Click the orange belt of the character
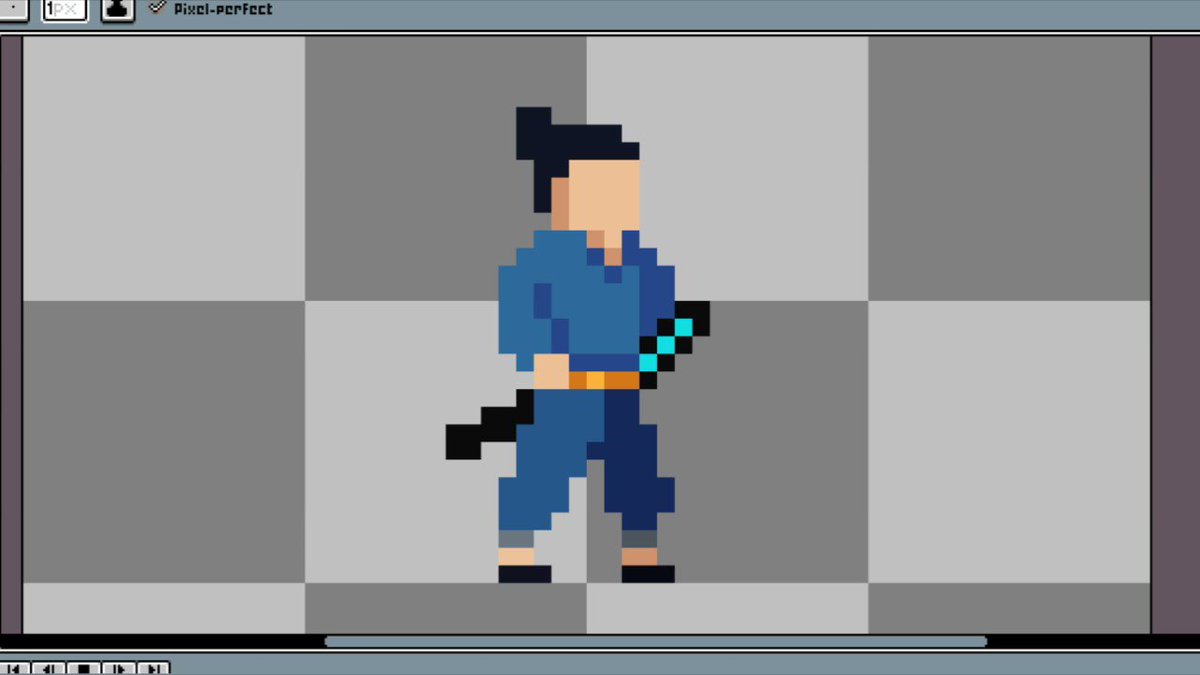This screenshot has height=675, width=1200. (608, 380)
